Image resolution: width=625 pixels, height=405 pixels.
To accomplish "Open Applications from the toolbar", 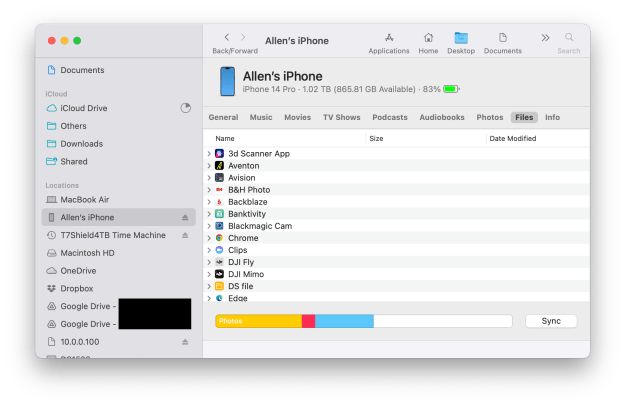I will point(389,38).
